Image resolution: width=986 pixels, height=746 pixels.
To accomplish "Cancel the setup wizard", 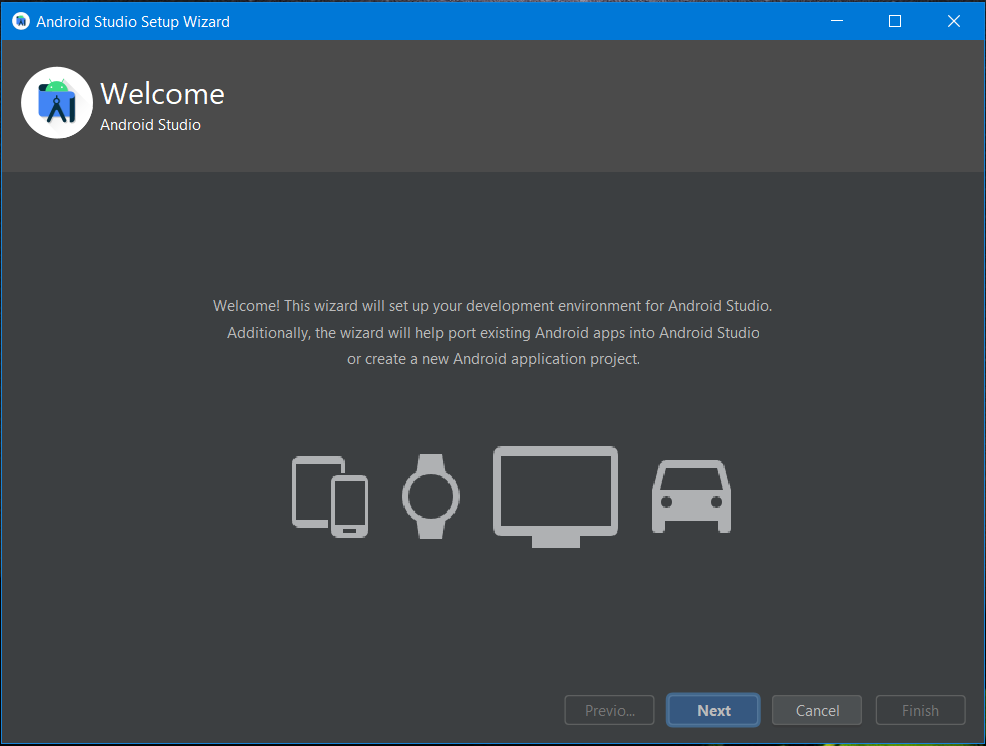I will point(817,710).
